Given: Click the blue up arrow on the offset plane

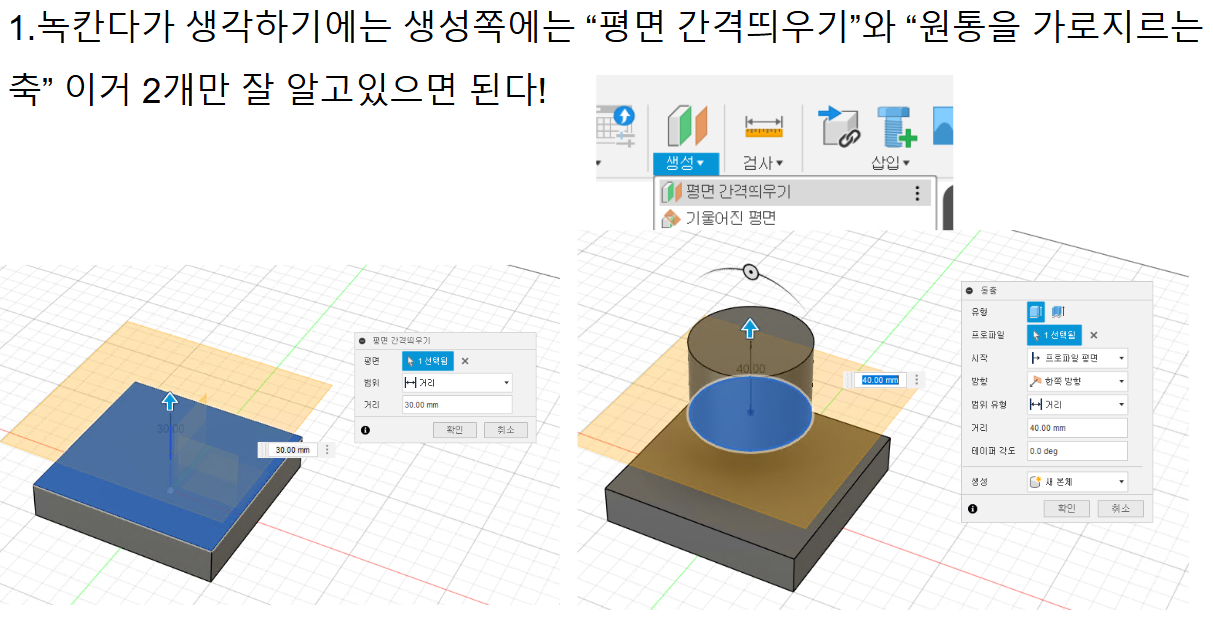Looking at the screenshot, I should [170, 401].
